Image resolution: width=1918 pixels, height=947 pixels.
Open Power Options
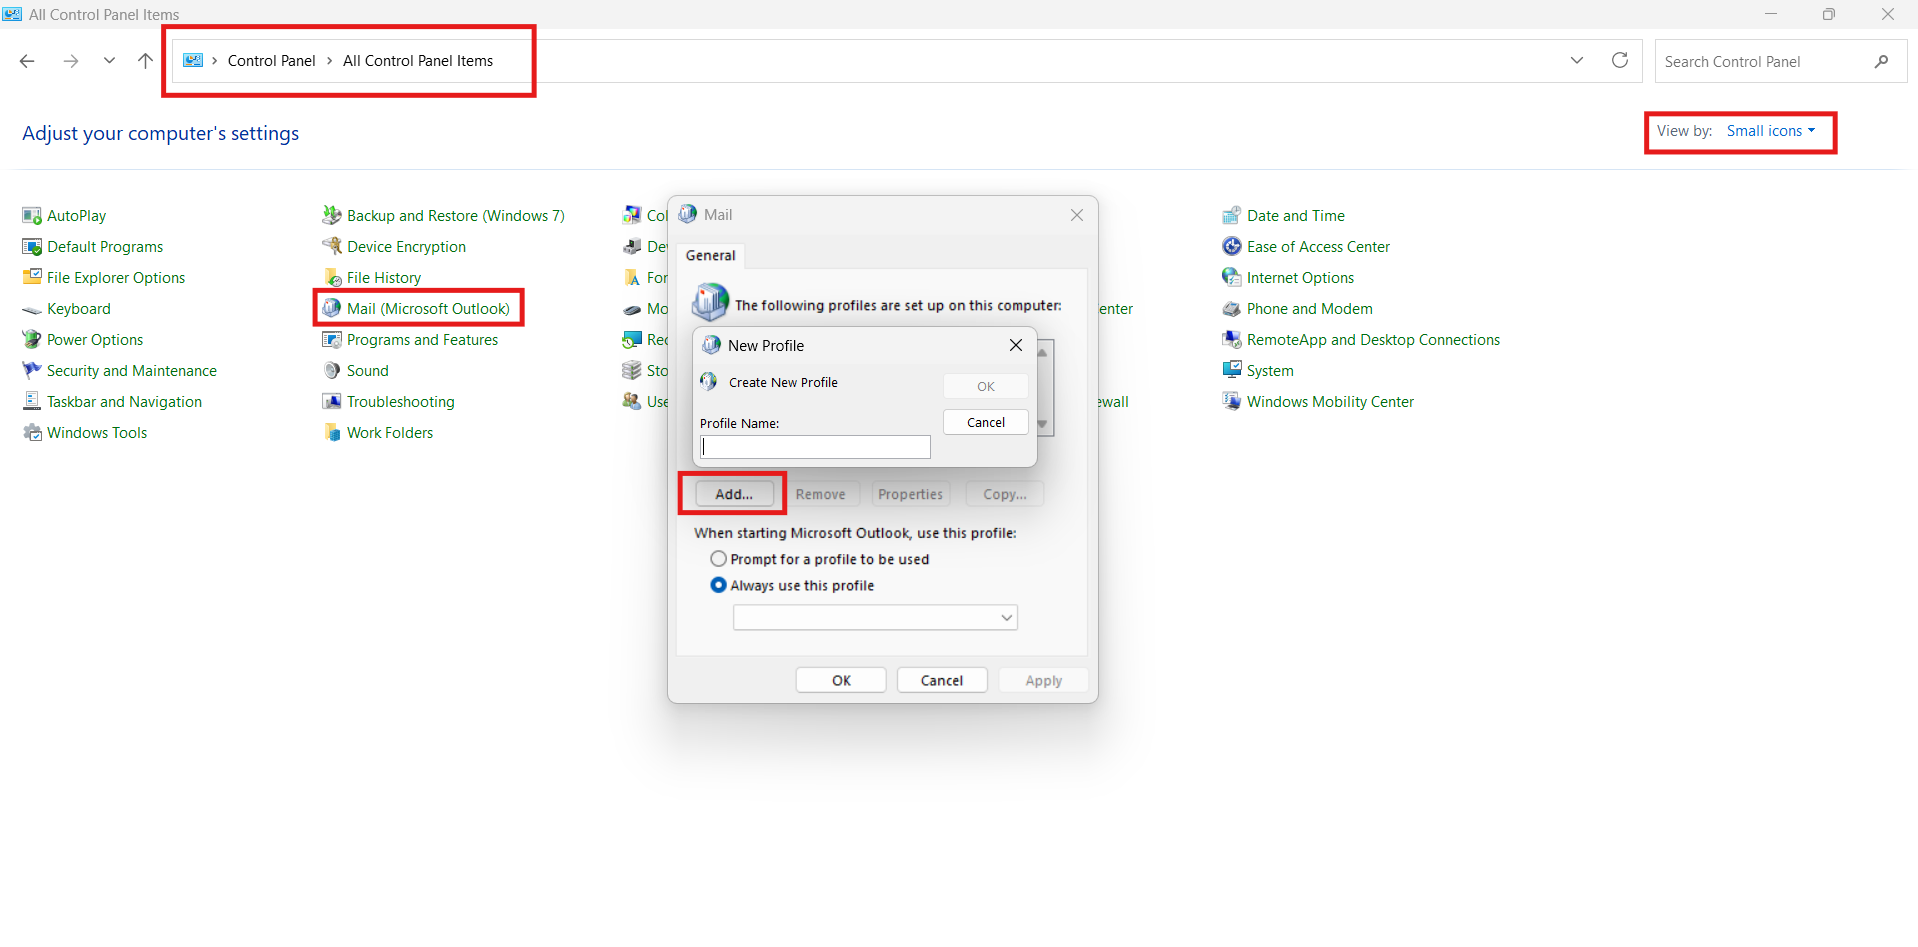[93, 339]
